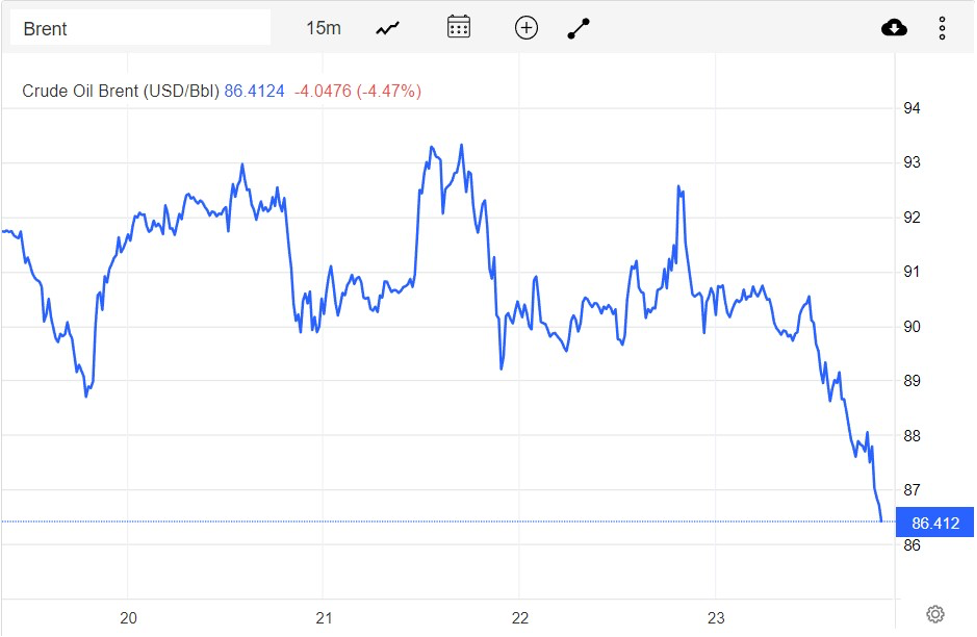
Task: Click the Crude Oil Brent (USD/Bbl) title
Action: pyautogui.click(x=120, y=91)
